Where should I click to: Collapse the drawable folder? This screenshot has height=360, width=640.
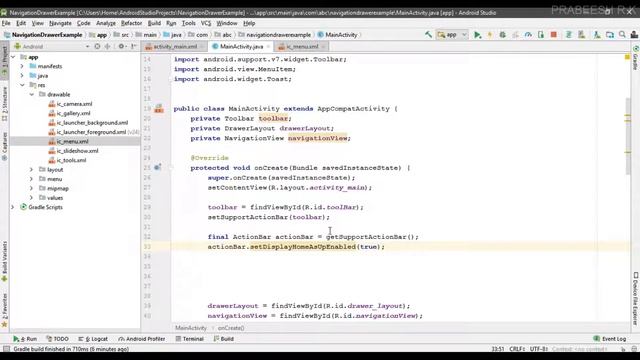coord(31,94)
